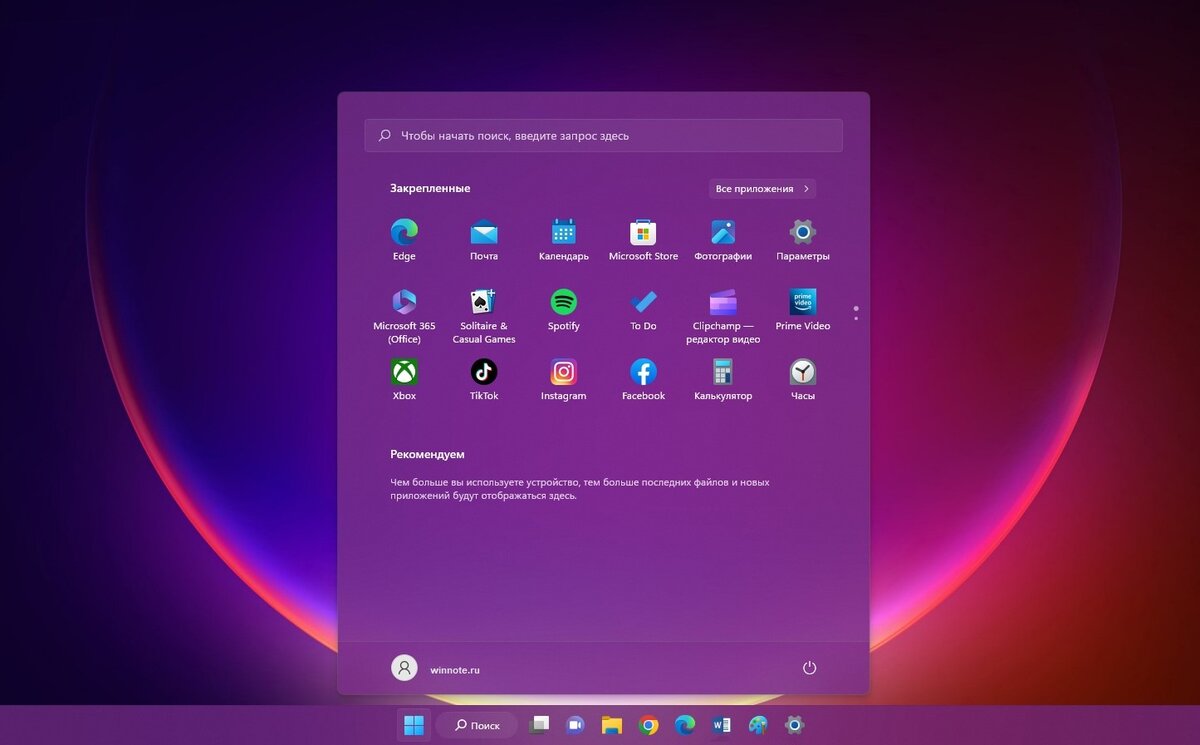Image resolution: width=1200 pixels, height=745 pixels.
Task: Open Solitaire & Casual Games
Action: [x=484, y=316]
